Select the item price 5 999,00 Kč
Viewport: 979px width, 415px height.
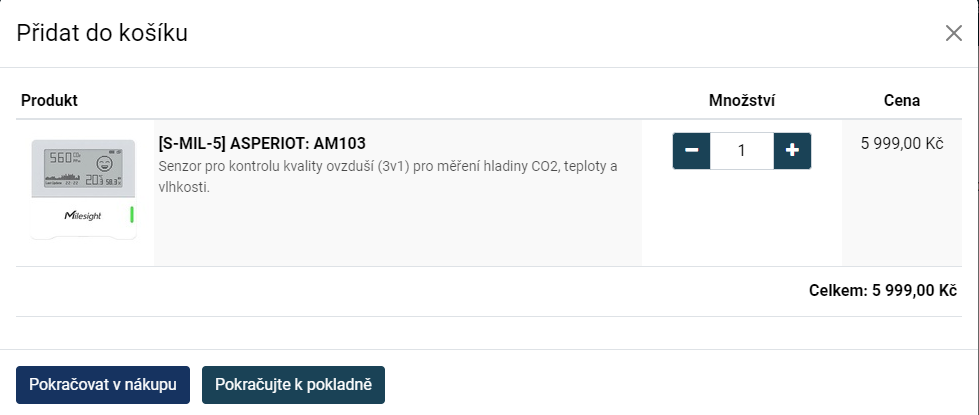point(902,144)
